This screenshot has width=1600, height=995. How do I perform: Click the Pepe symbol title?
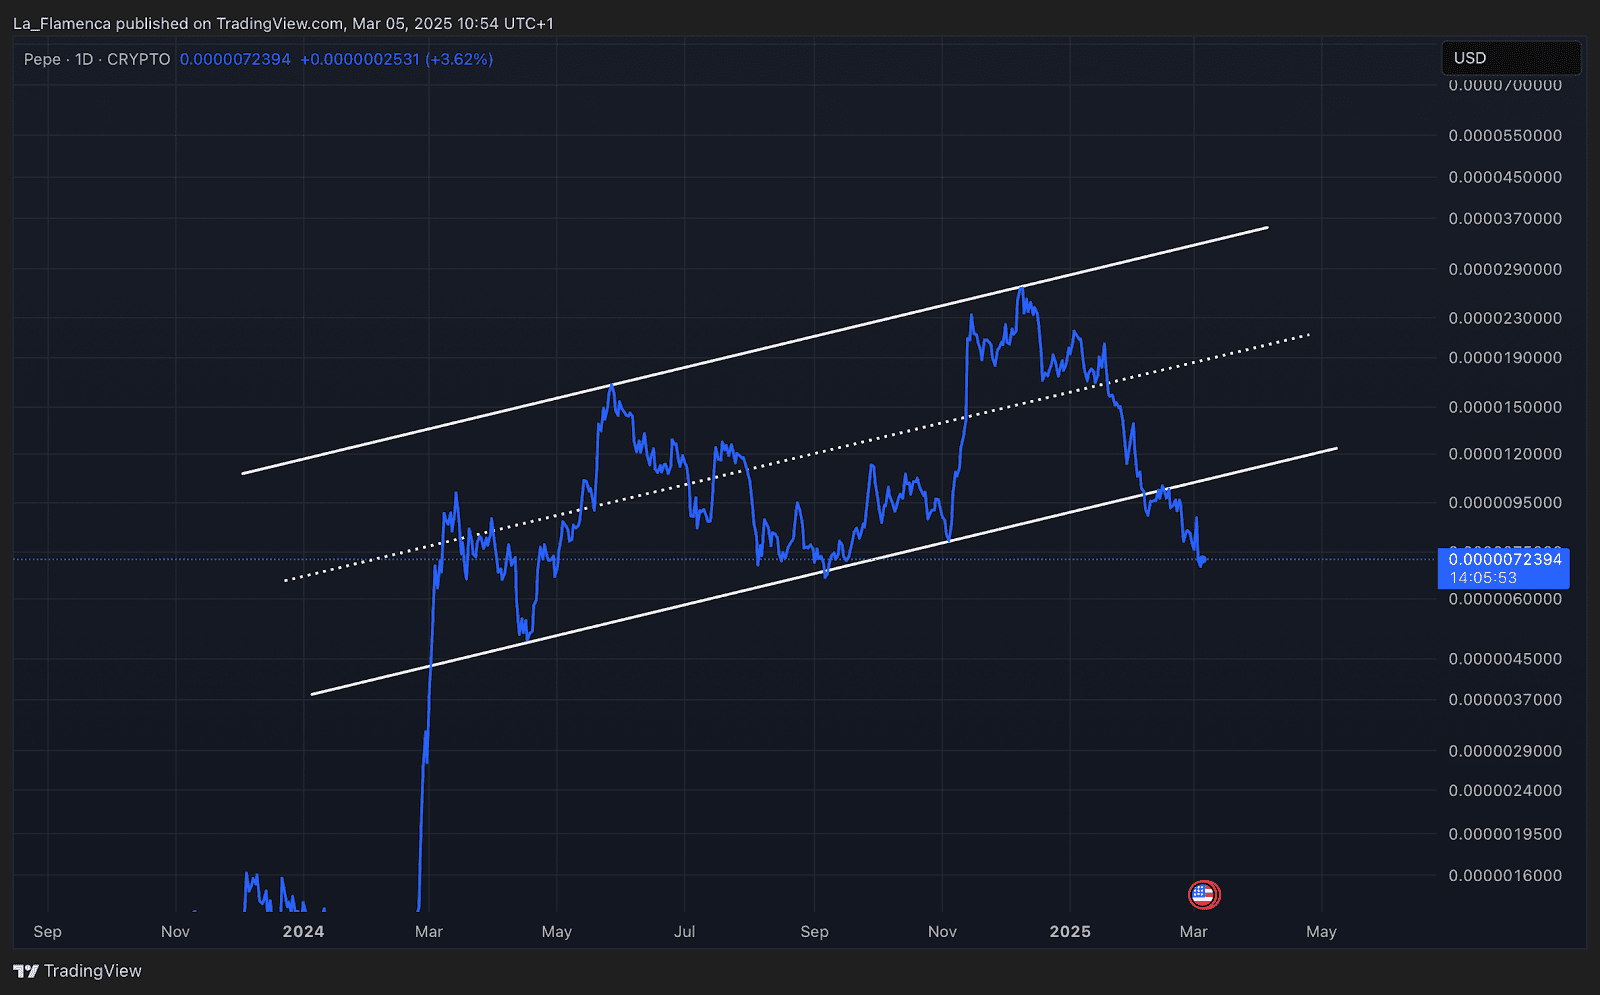42,59
